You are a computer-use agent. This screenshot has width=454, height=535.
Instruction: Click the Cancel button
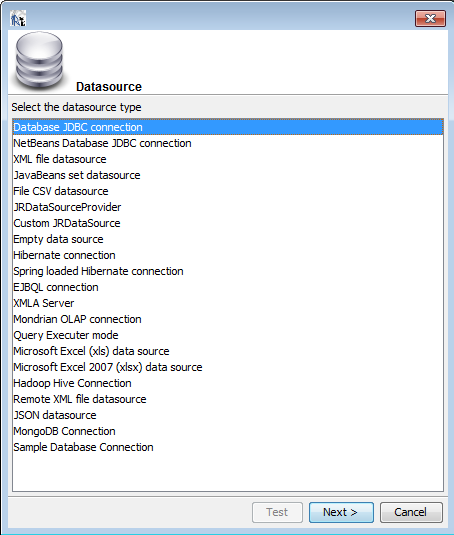pyautogui.click(x=411, y=512)
